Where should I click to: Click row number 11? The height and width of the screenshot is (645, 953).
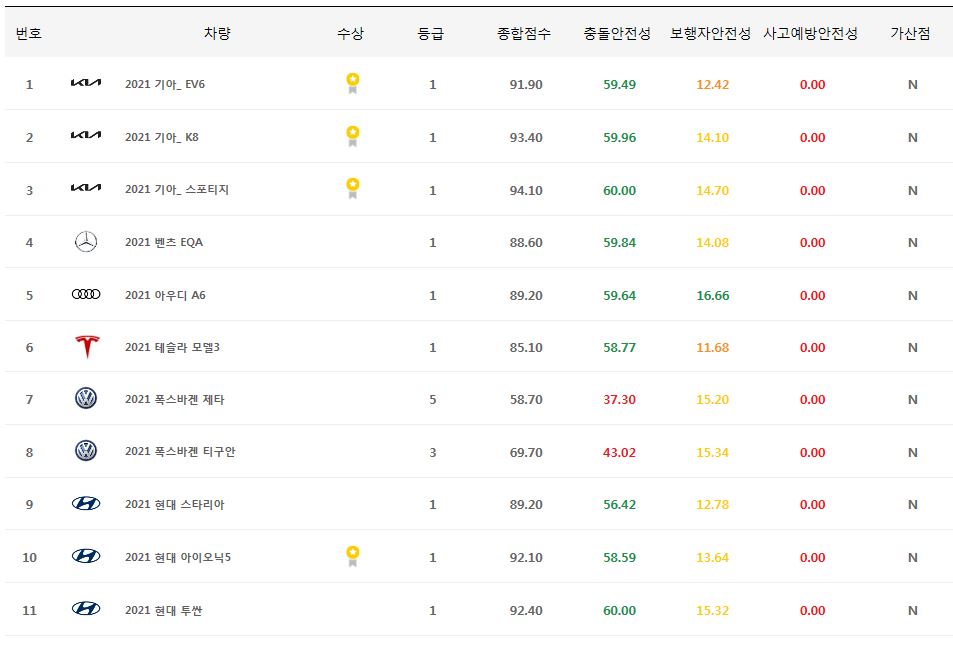pos(29,610)
